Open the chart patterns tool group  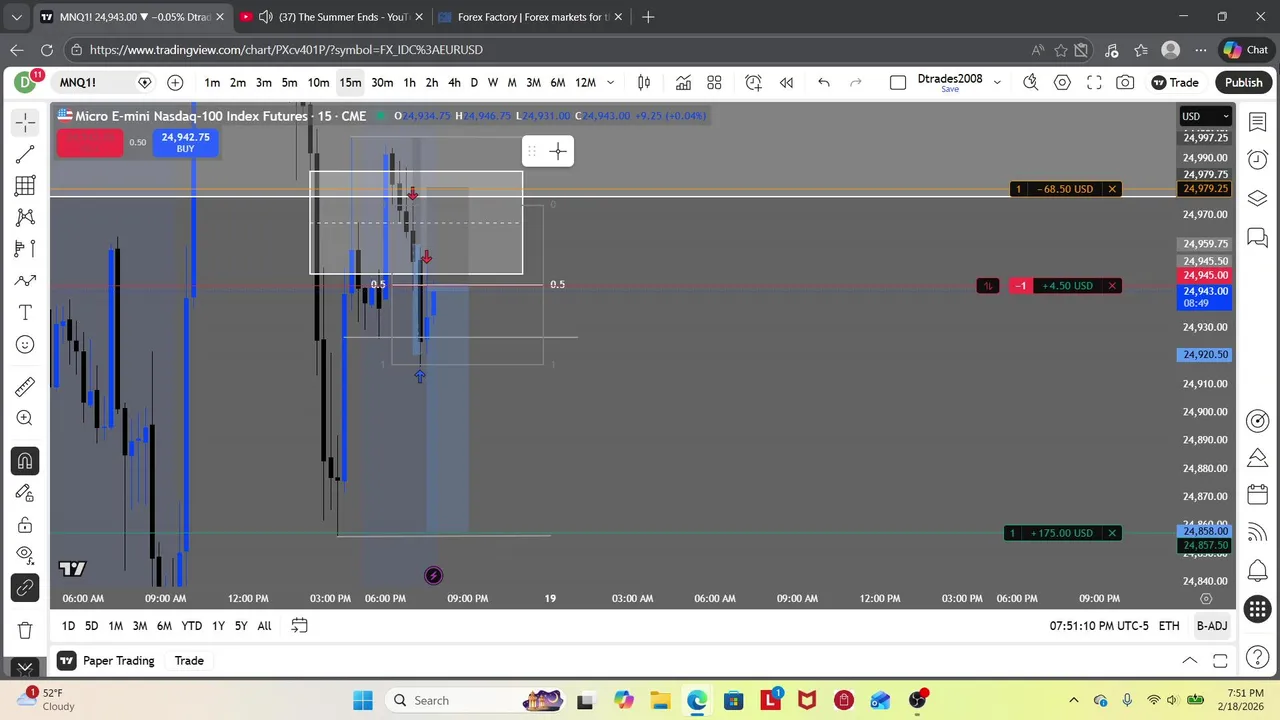click(25, 217)
